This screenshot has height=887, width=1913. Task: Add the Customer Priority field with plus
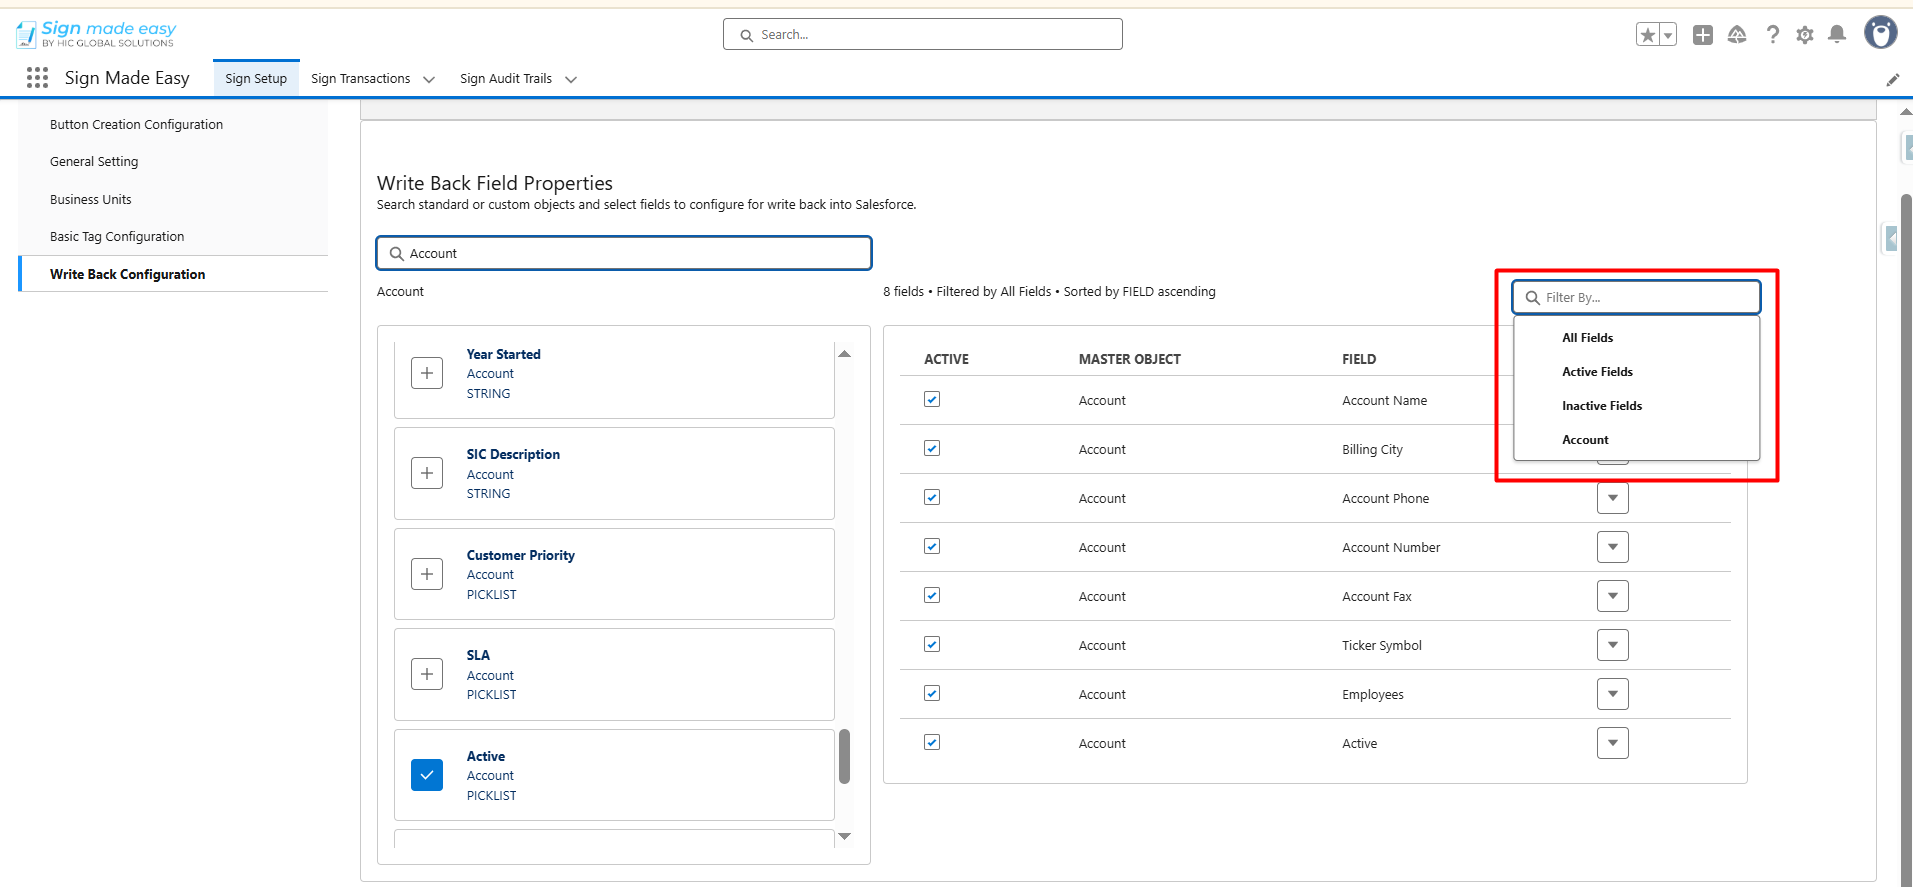427,574
